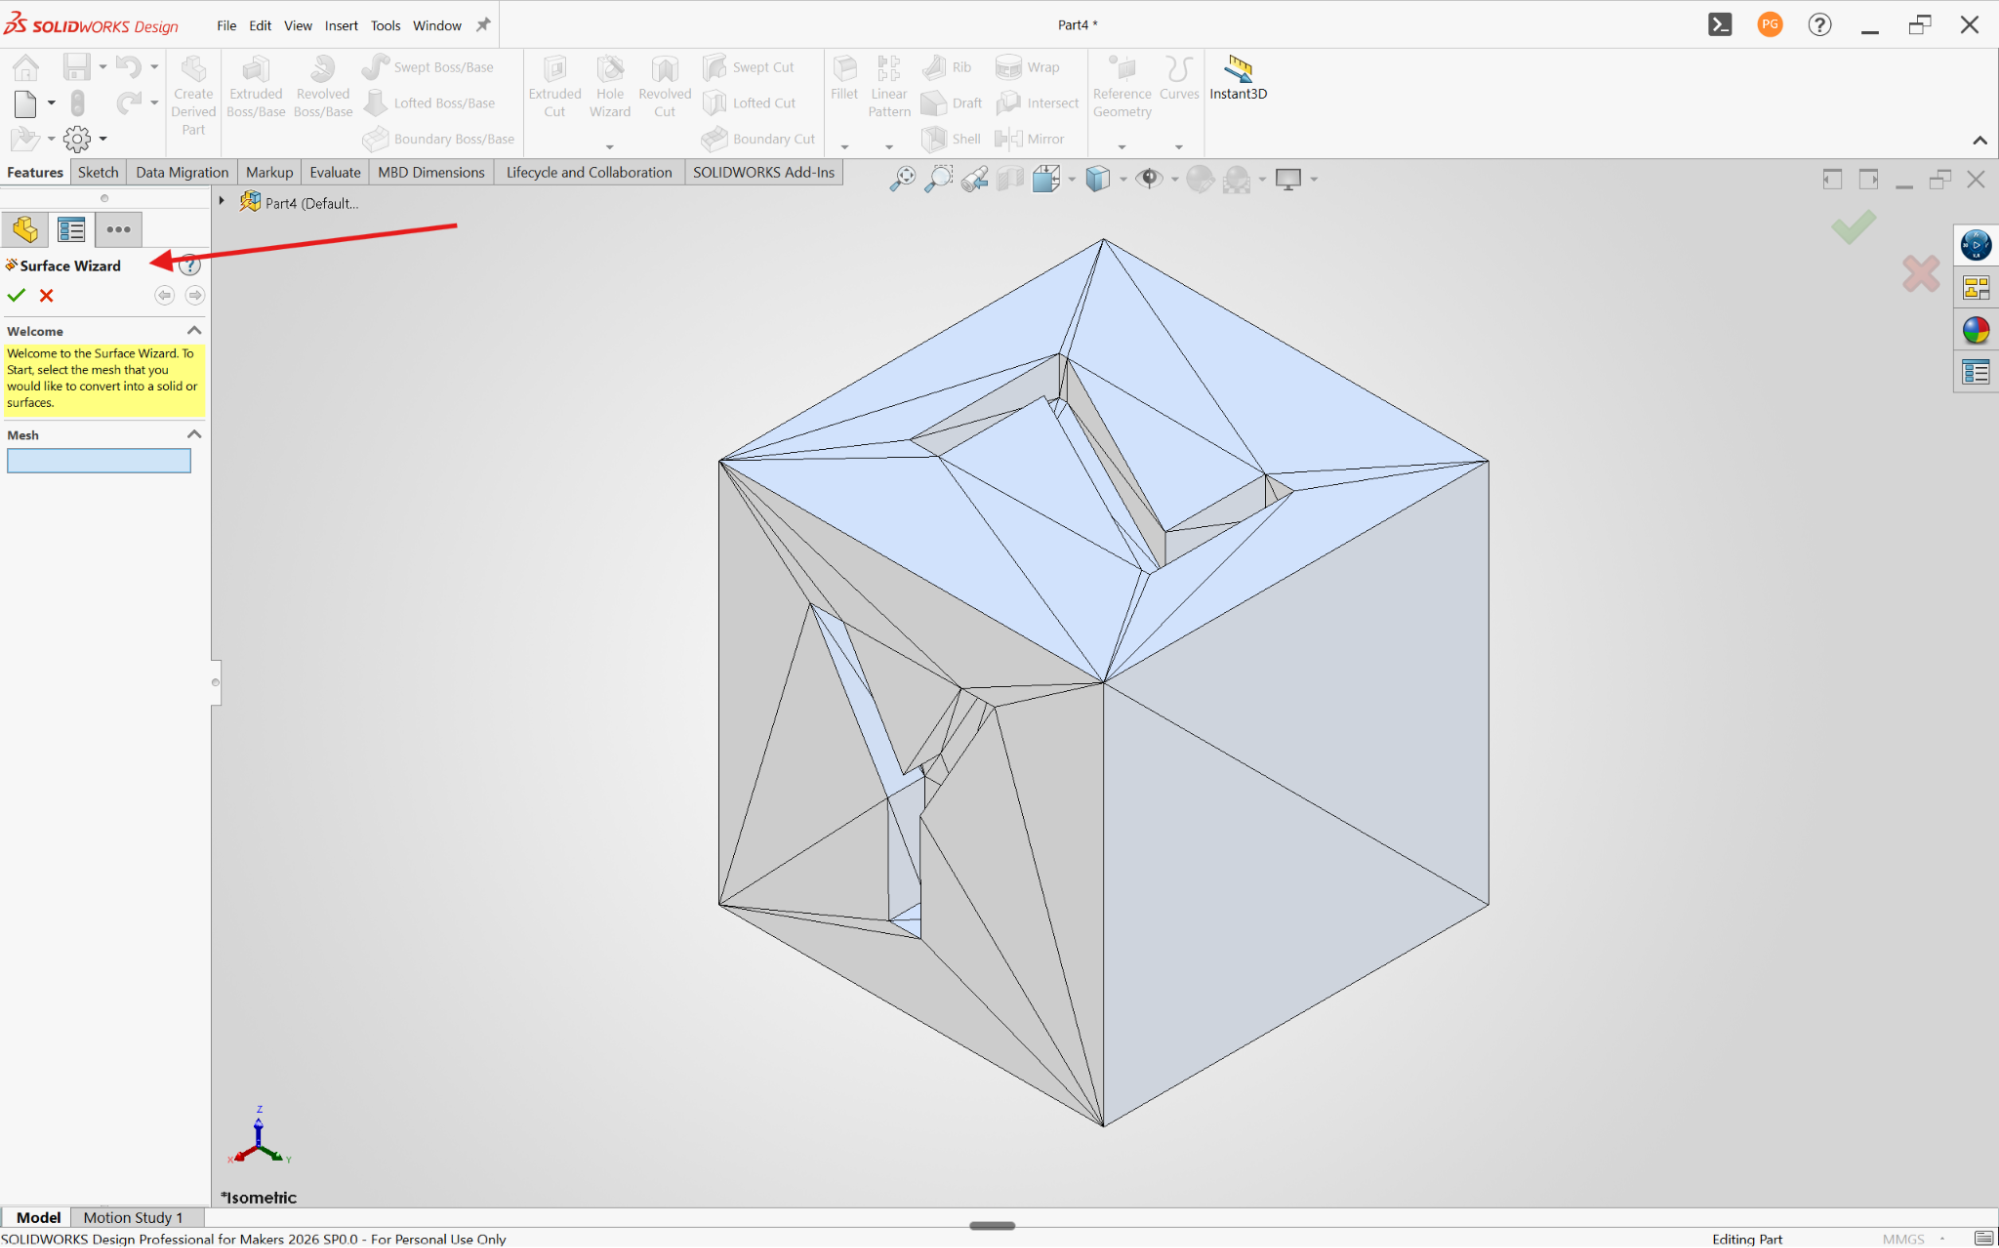Collapse the Mesh section

click(x=194, y=434)
